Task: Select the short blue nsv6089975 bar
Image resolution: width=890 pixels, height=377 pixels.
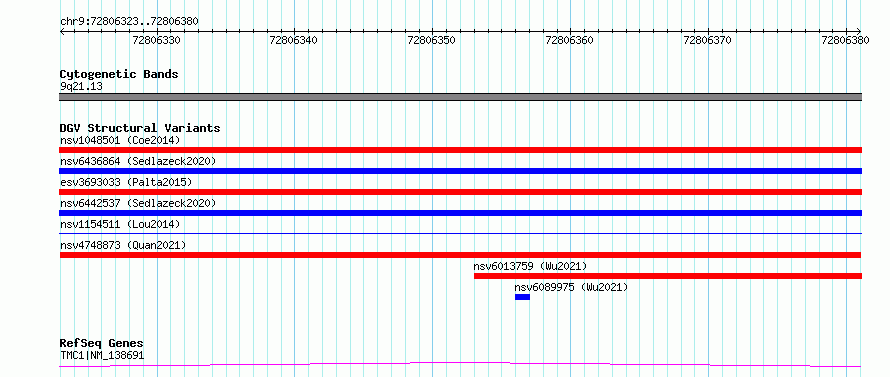Action: pos(522,297)
